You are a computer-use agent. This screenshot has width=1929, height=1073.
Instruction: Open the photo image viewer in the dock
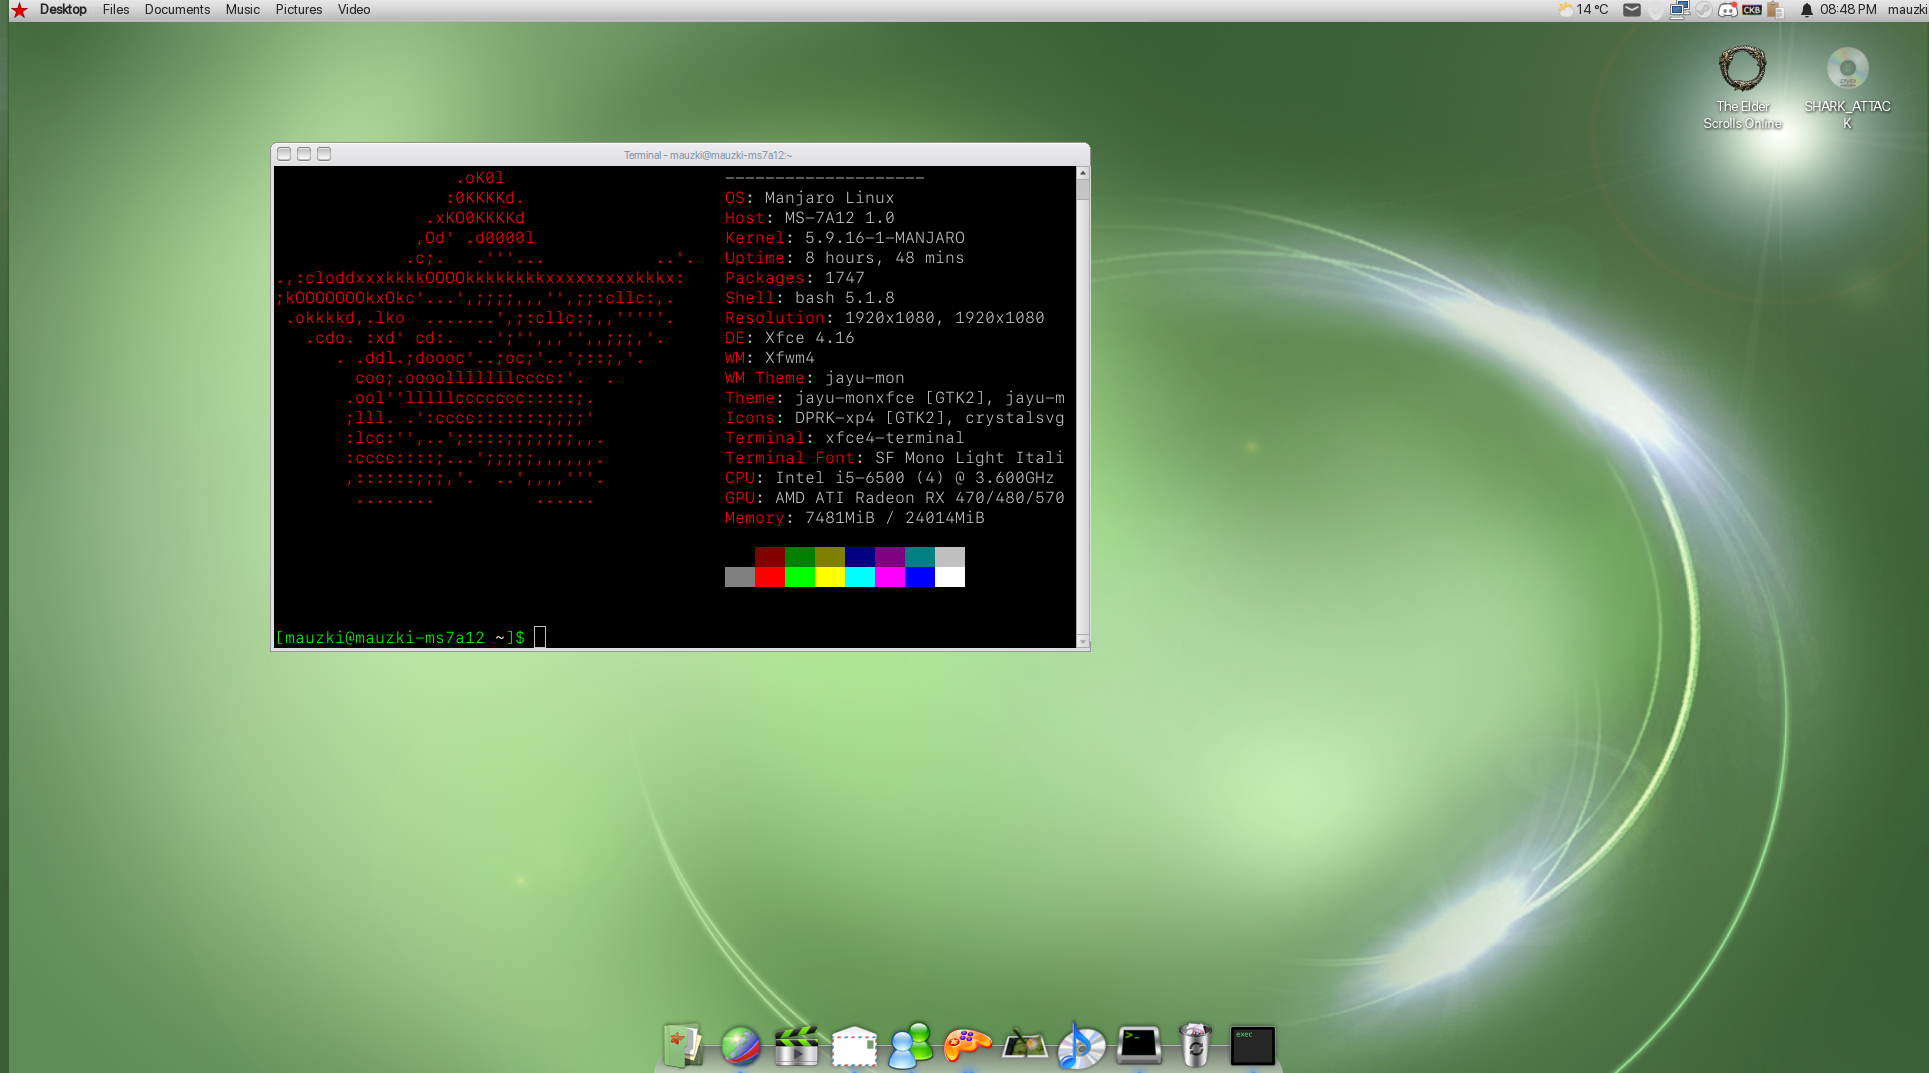pyautogui.click(x=1025, y=1045)
